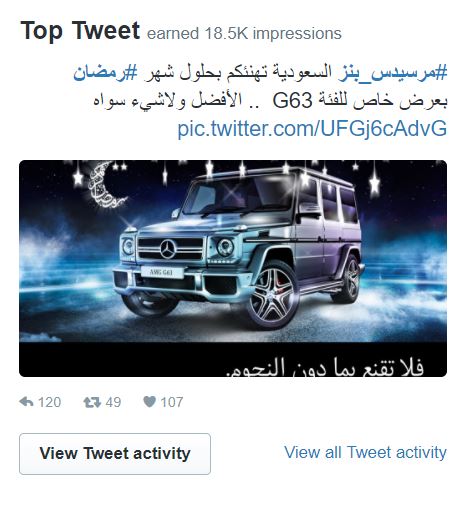Click the Top Tweet heading

(x=80, y=31)
